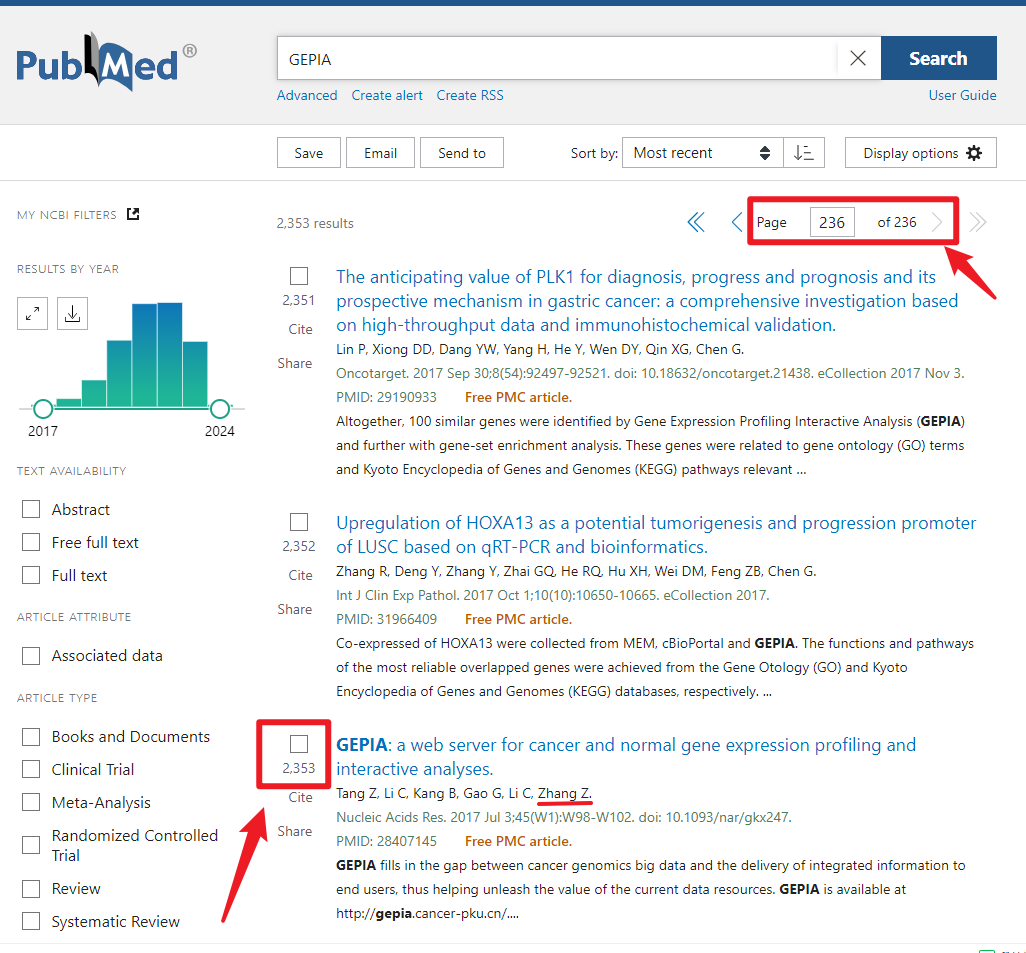
Task: Click the Oncotarget 2017 journal citation
Action: coord(650,373)
